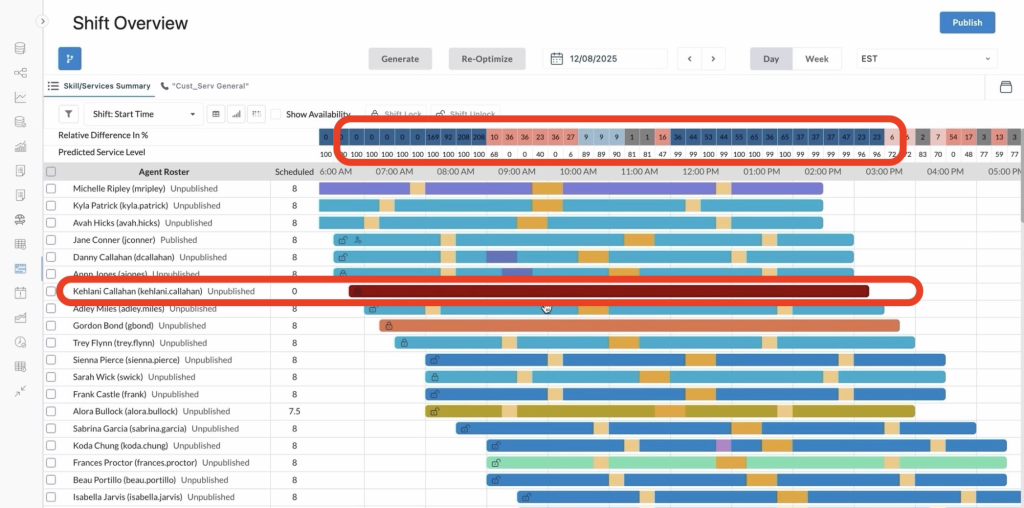Go to the next day arrow
The width and height of the screenshot is (1024, 508).
tap(713, 59)
